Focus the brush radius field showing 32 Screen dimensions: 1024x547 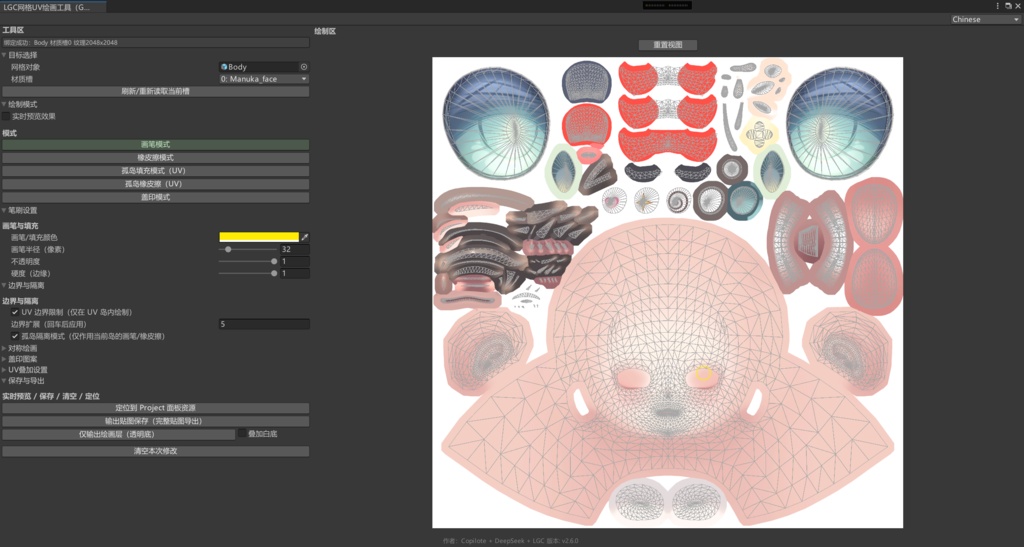pos(295,249)
